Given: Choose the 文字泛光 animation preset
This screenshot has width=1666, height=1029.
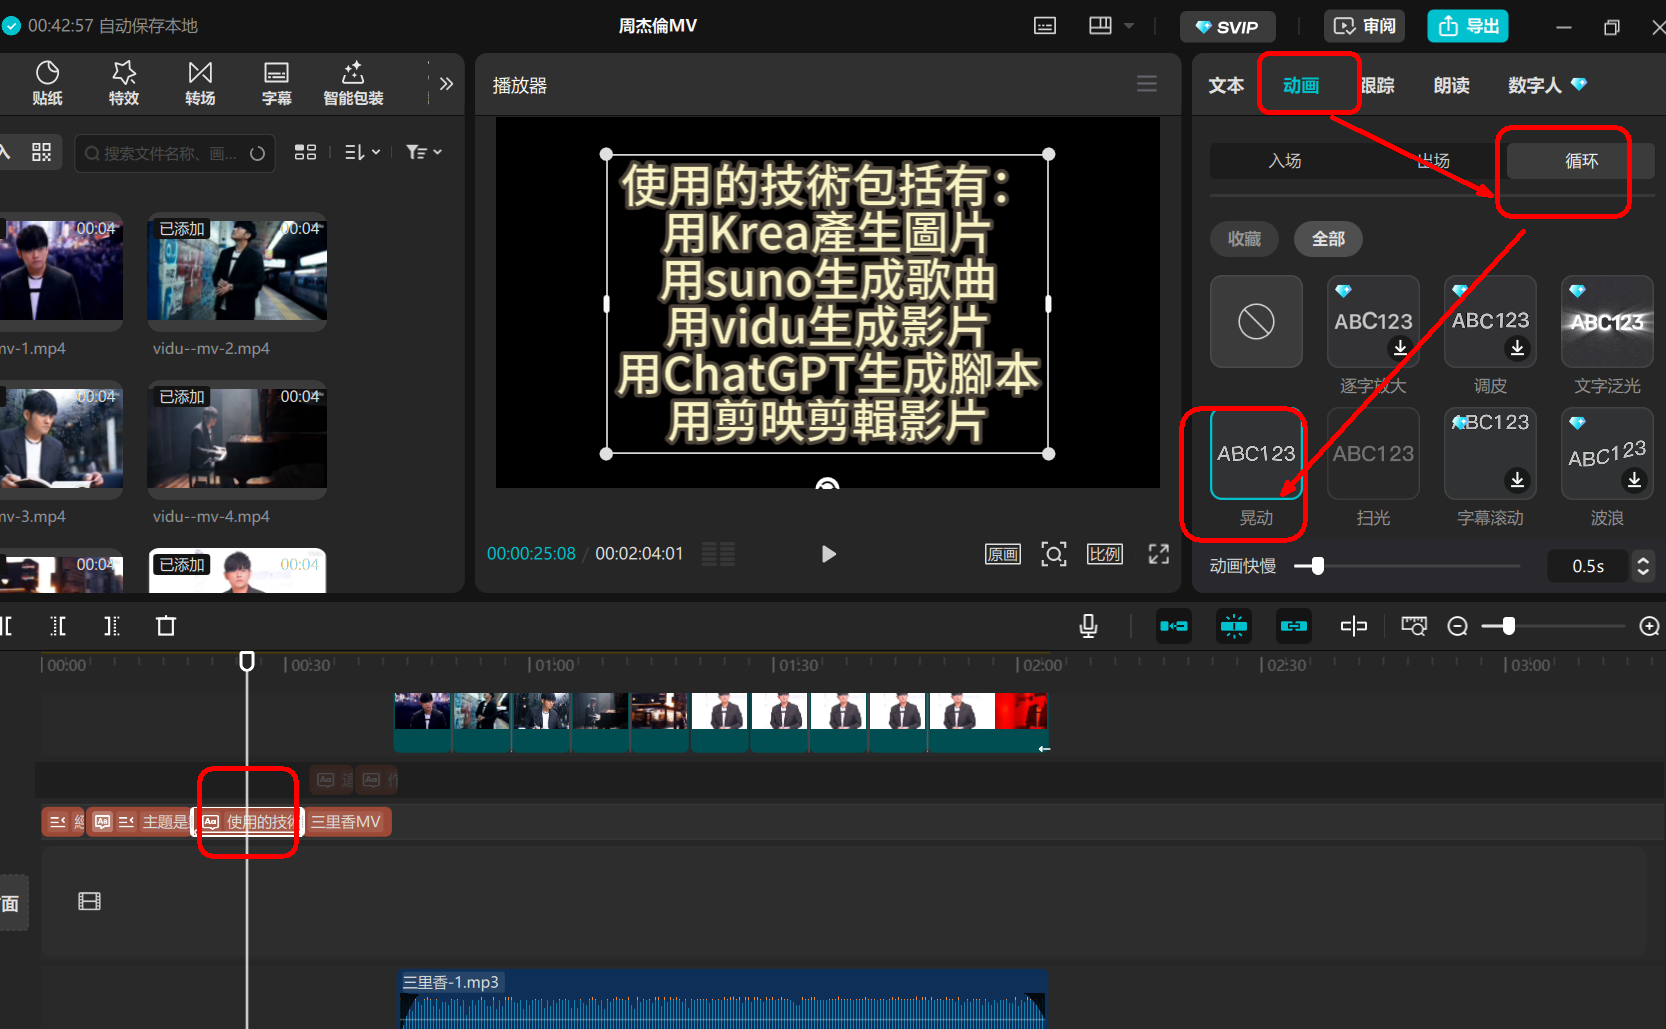Looking at the screenshot, I should pyautogui.click(x=1607, y=322).
